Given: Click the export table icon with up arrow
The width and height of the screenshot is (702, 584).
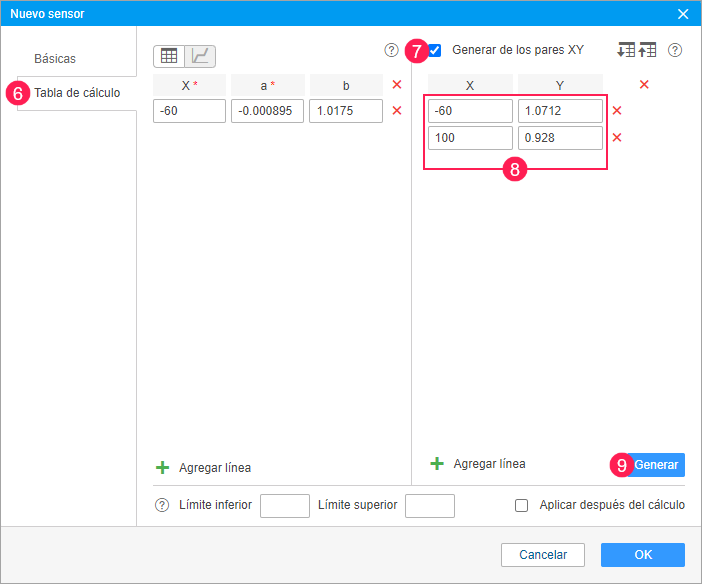Looking at the screenshot, I should pyautogui.click(x=647, y=50).
